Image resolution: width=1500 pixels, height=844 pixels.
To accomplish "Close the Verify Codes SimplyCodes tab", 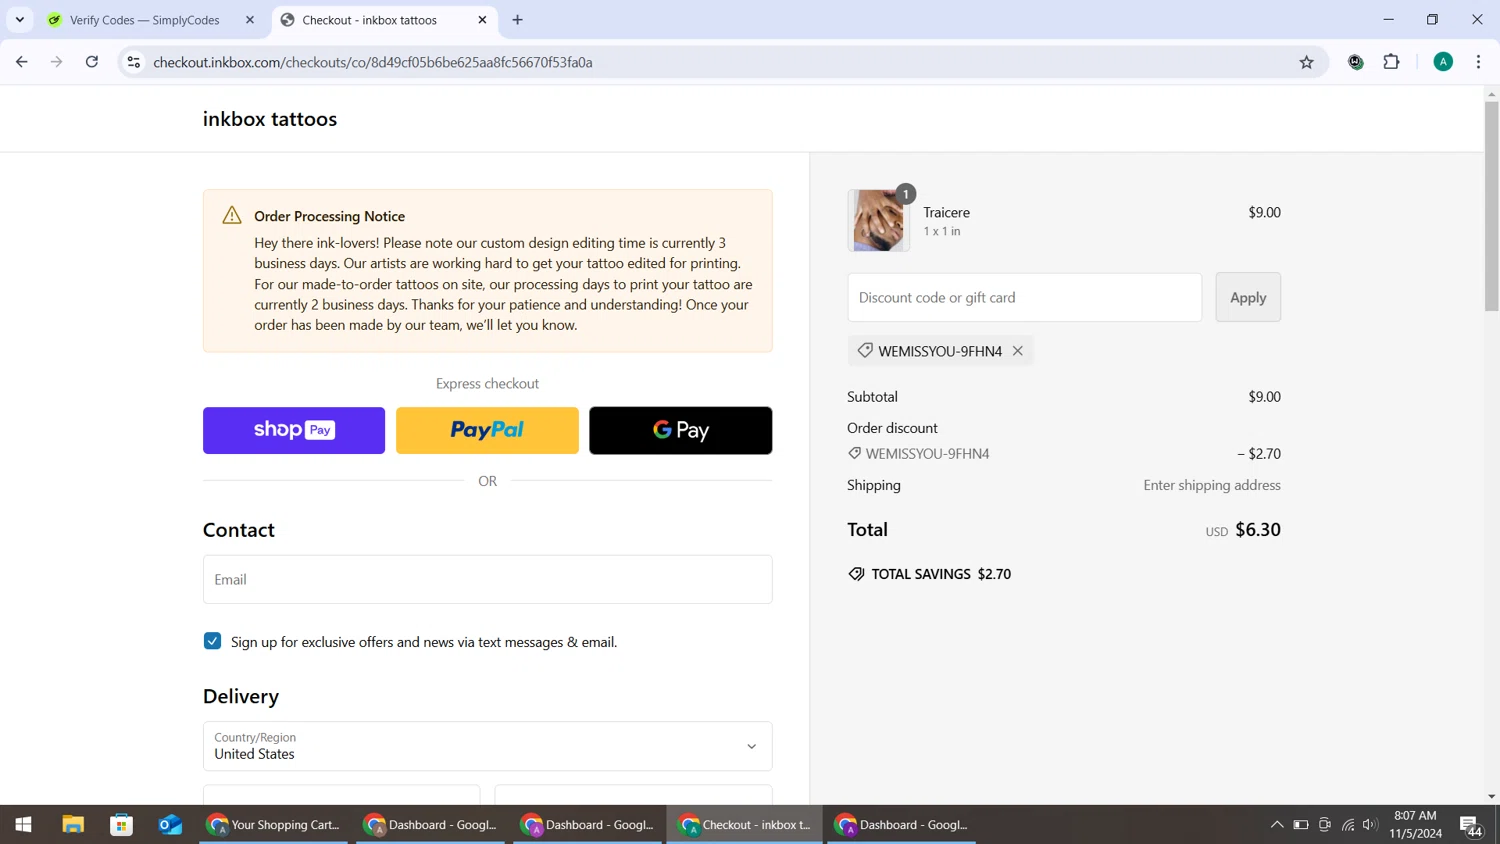I will point(250,20).
